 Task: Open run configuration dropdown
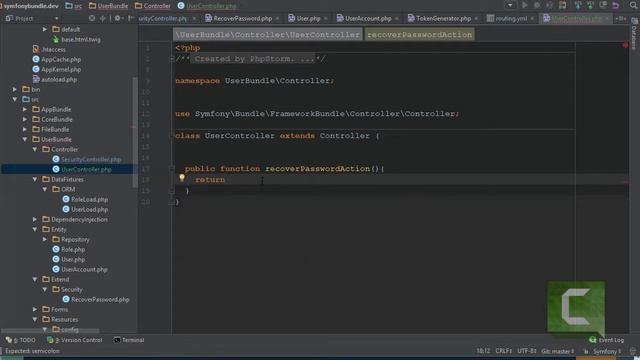click(x=510, y=5)
